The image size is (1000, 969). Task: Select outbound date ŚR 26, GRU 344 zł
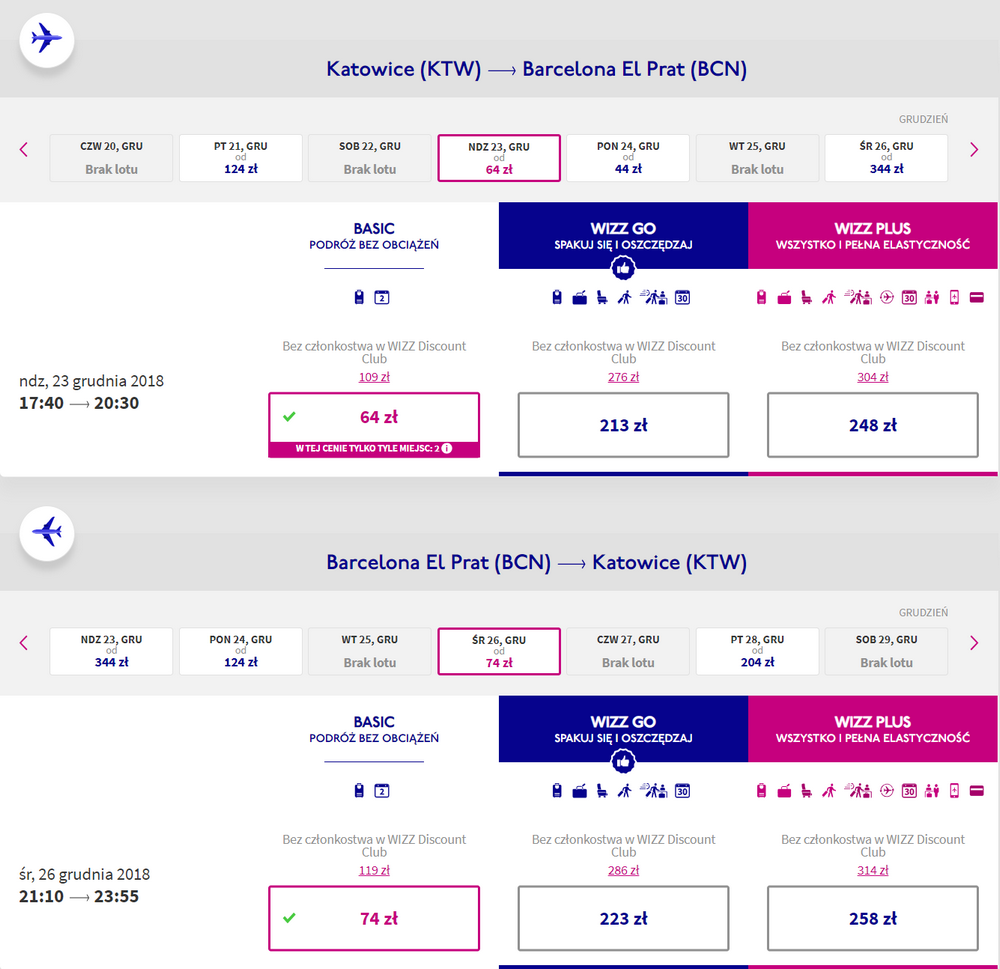point(886,158)
